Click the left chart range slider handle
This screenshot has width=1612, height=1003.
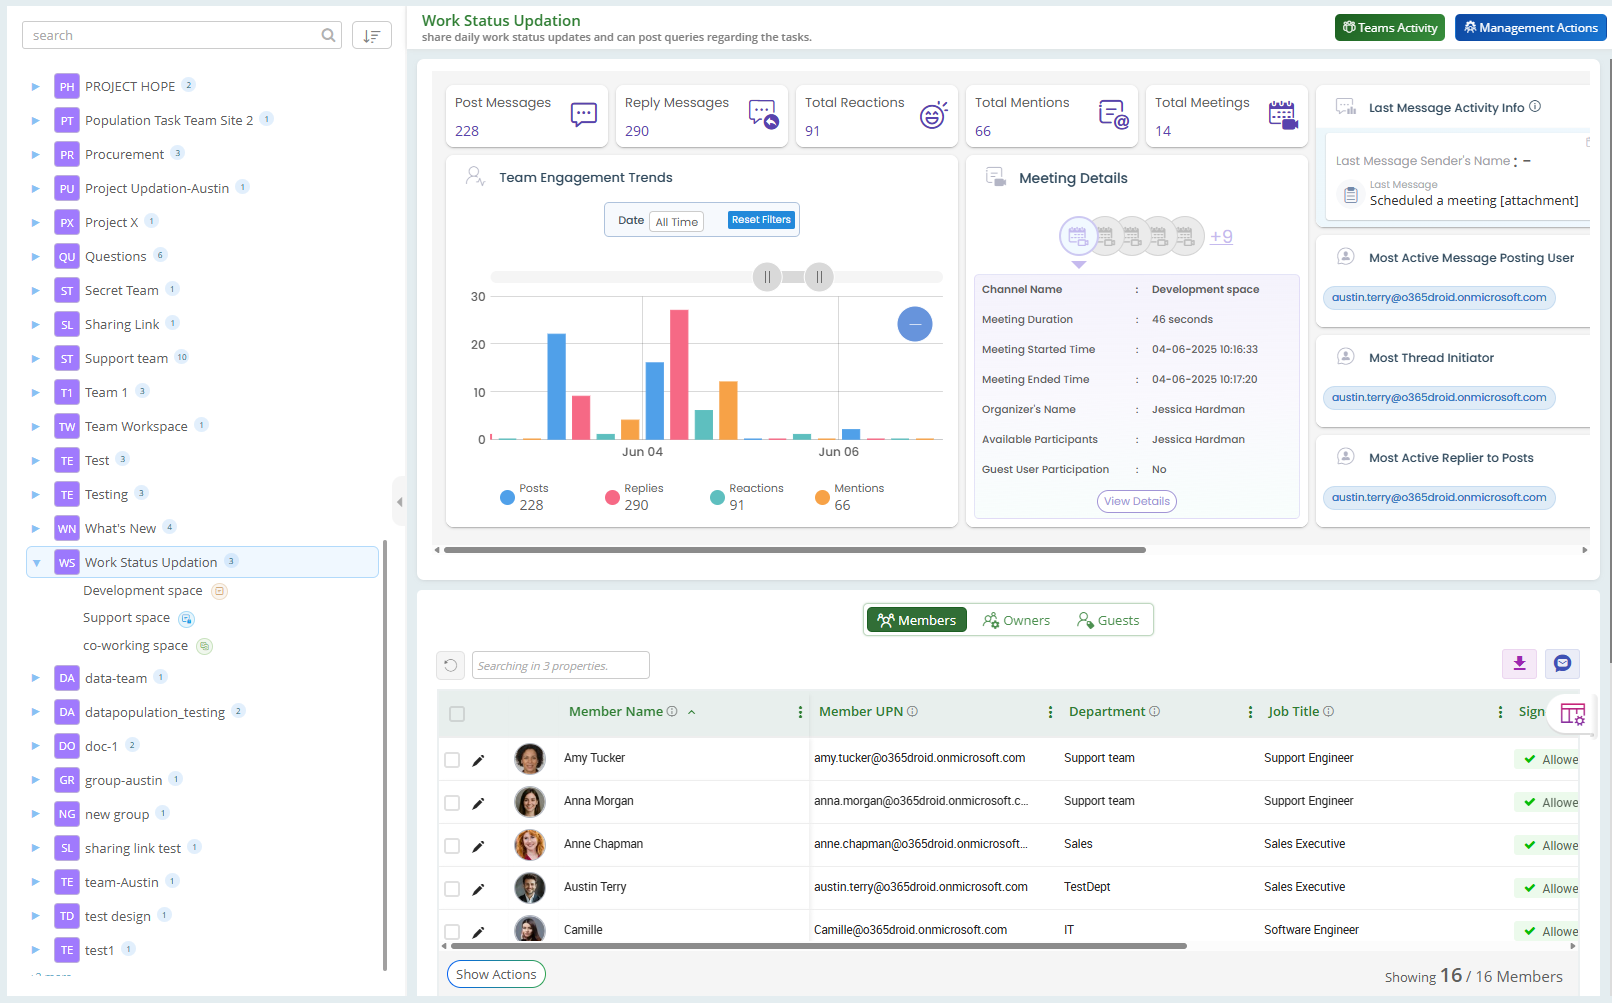tap(767, 277)
